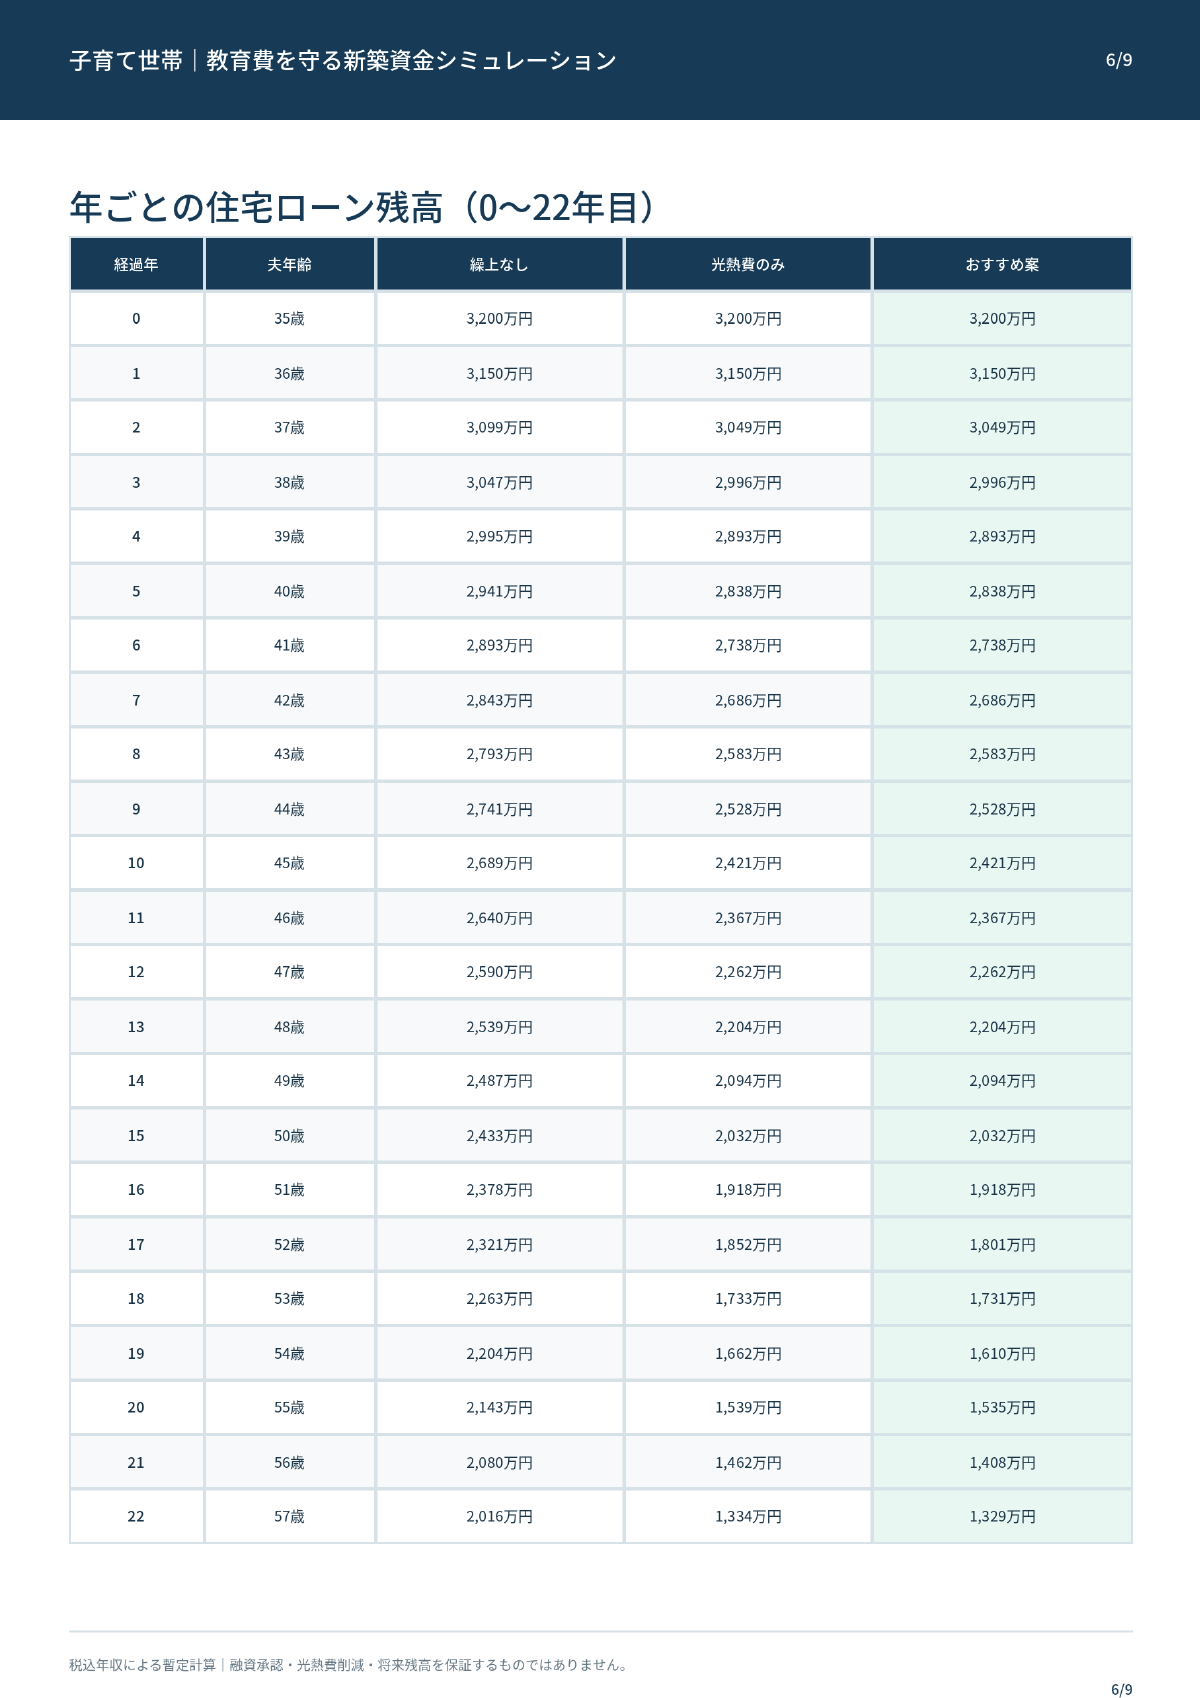The image size is (1200, 1698).
Task: Select the 2,689万円 cell in year 10
Action: [x=500, y=863]
